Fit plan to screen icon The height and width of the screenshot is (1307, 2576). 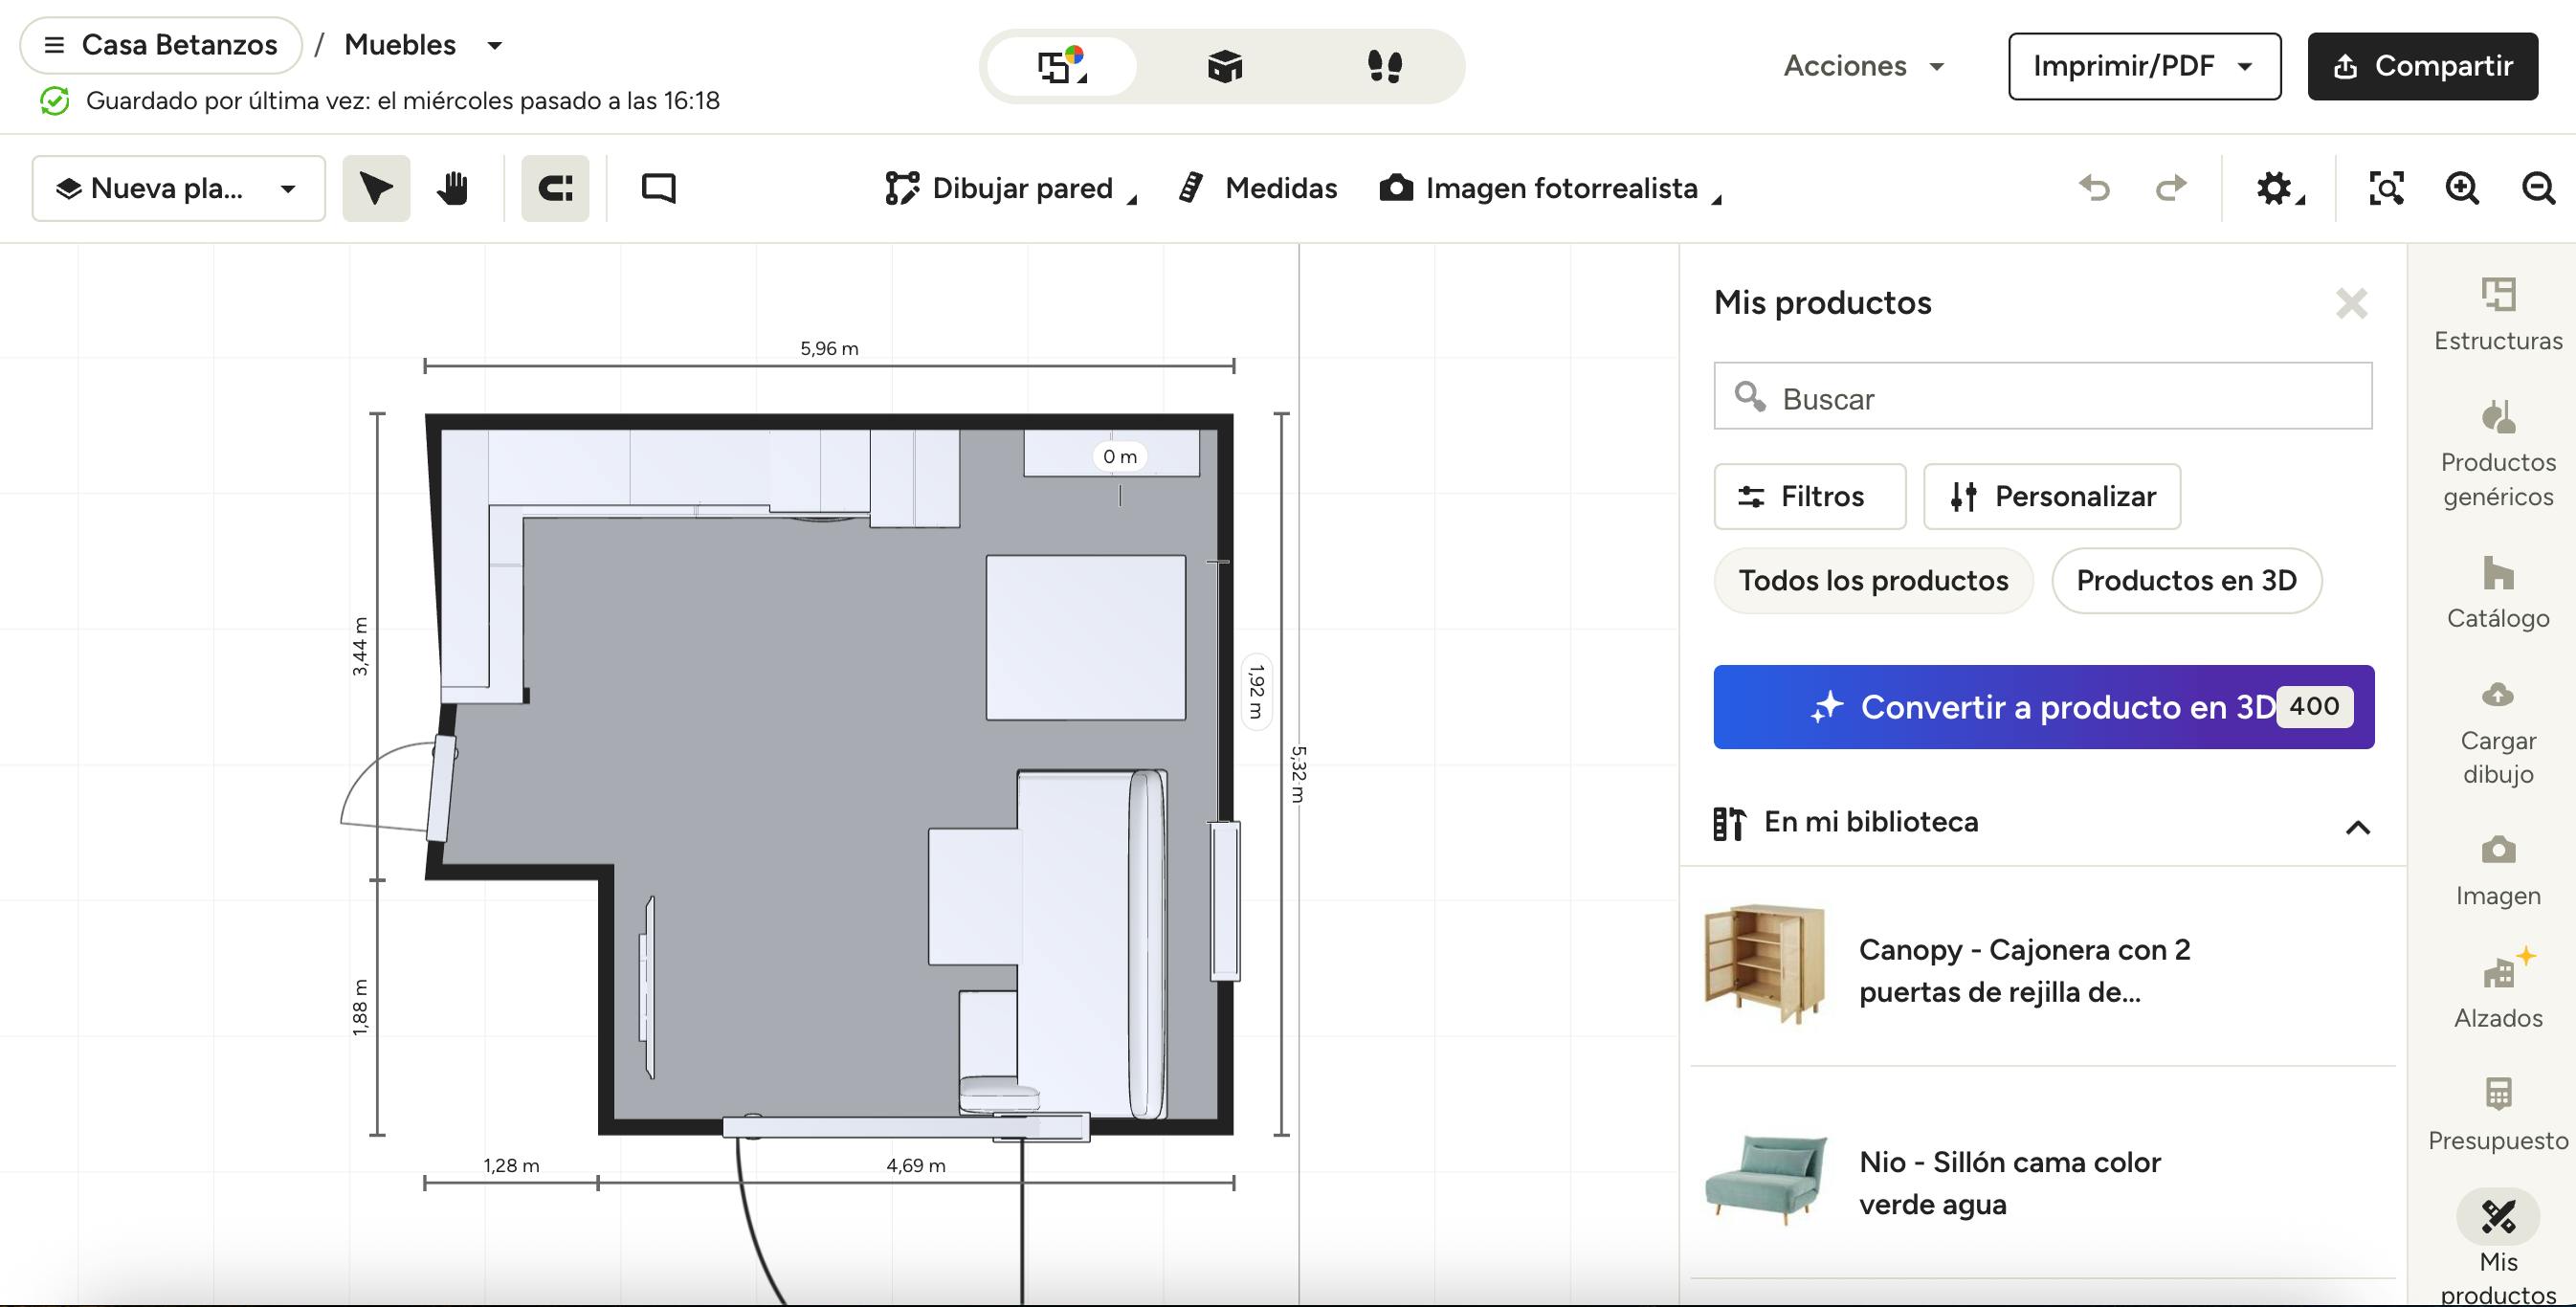pos(2386,188)
